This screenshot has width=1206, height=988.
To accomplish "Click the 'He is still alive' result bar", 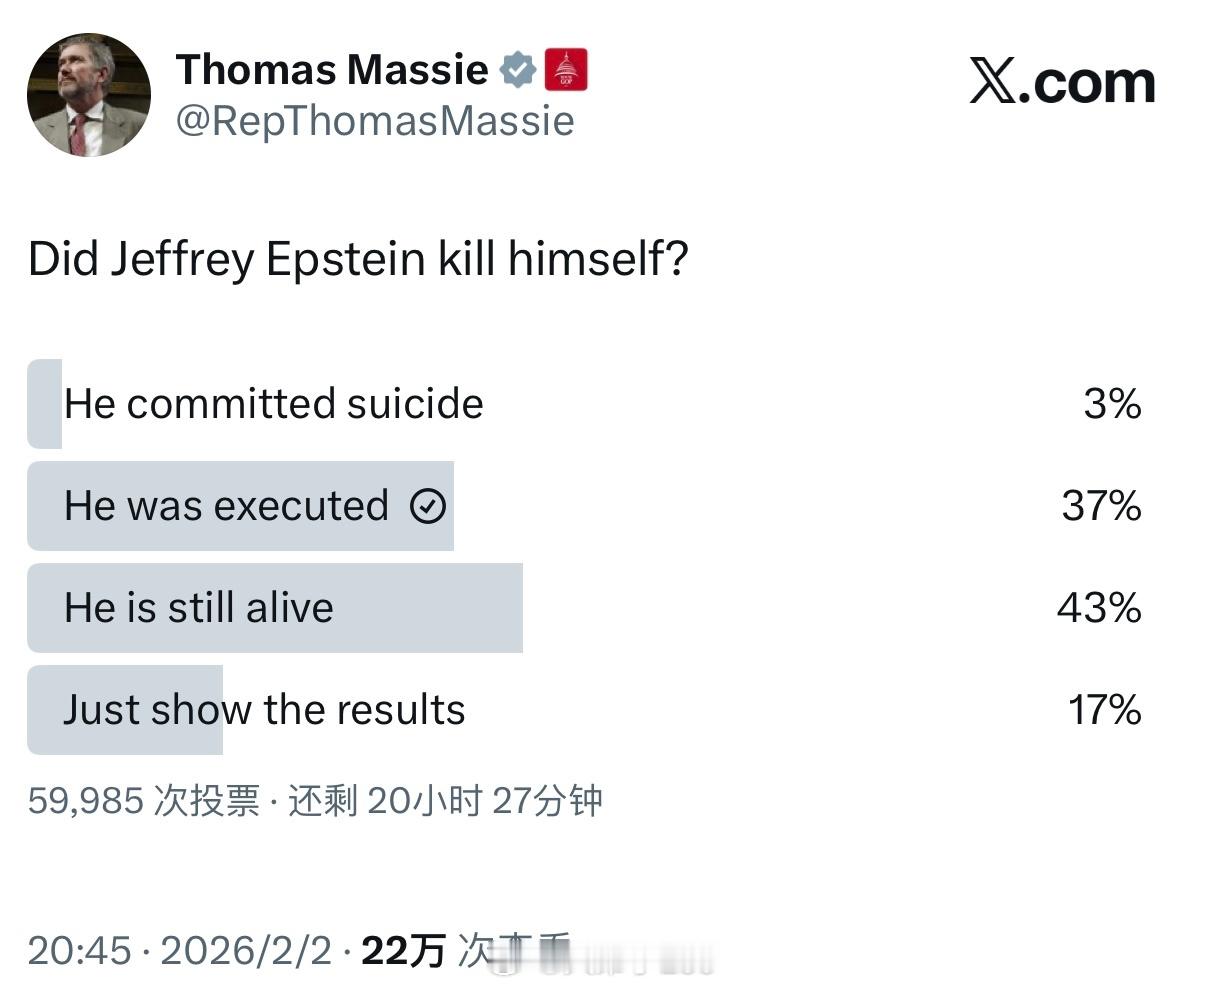I will pos(275,607).
